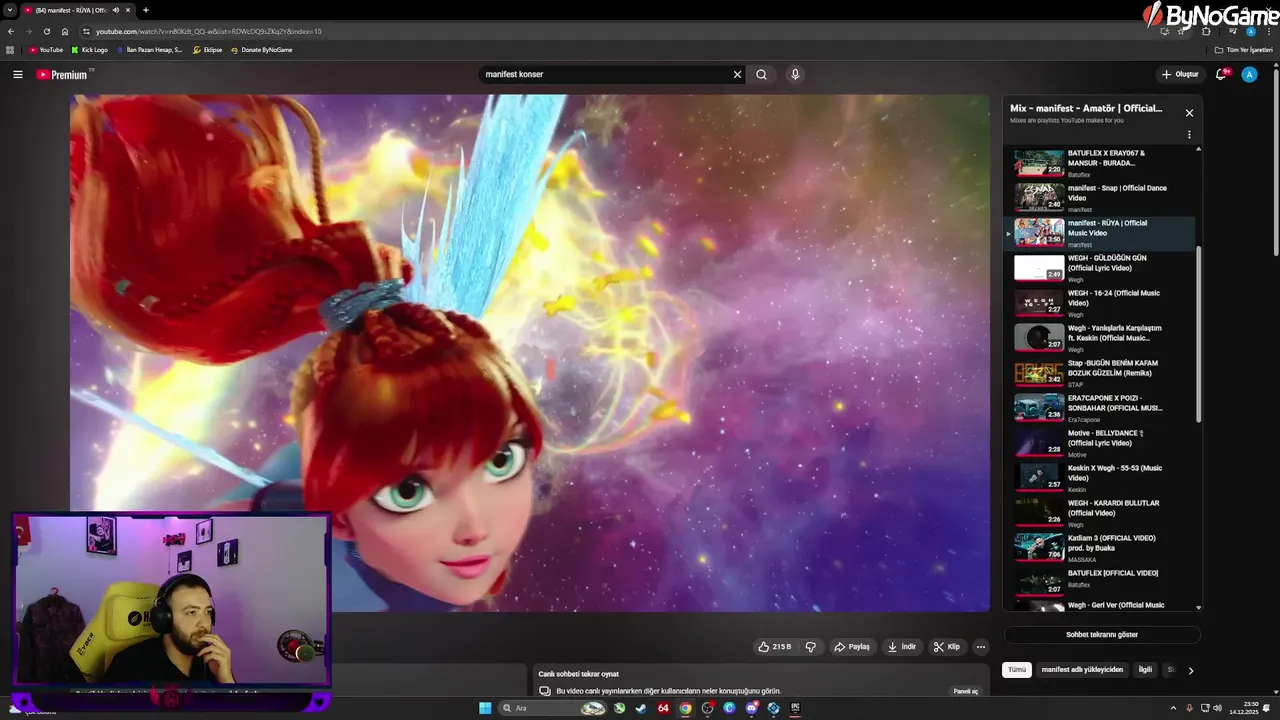
Task: Open more video actions ellipsis
Action: coord(981,647)
